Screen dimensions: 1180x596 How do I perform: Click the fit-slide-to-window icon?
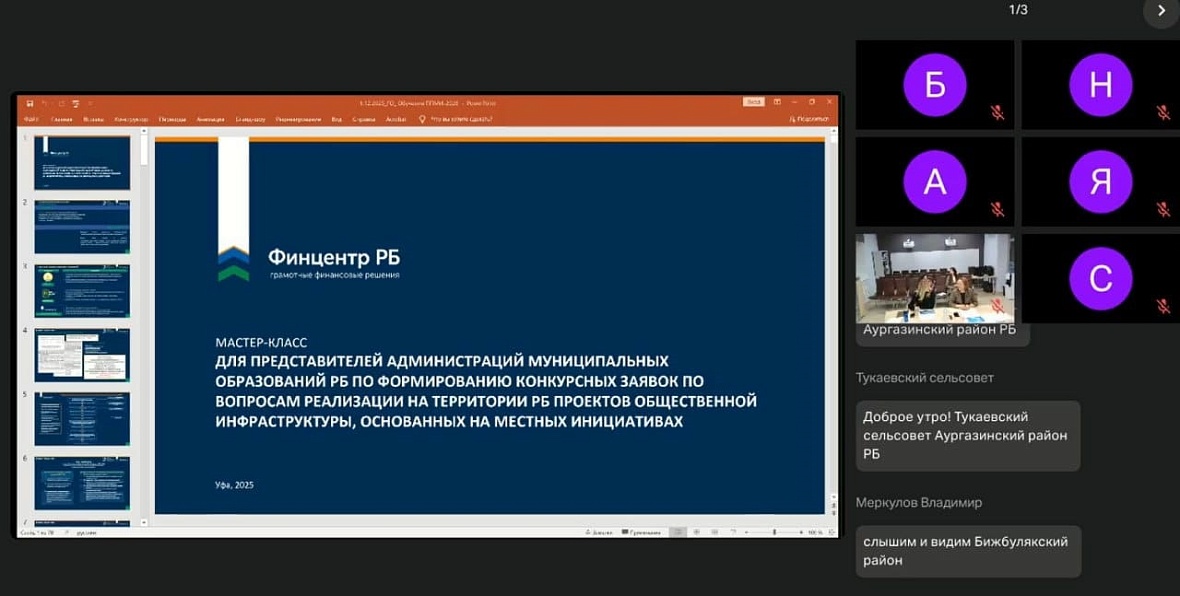(832, 532)
